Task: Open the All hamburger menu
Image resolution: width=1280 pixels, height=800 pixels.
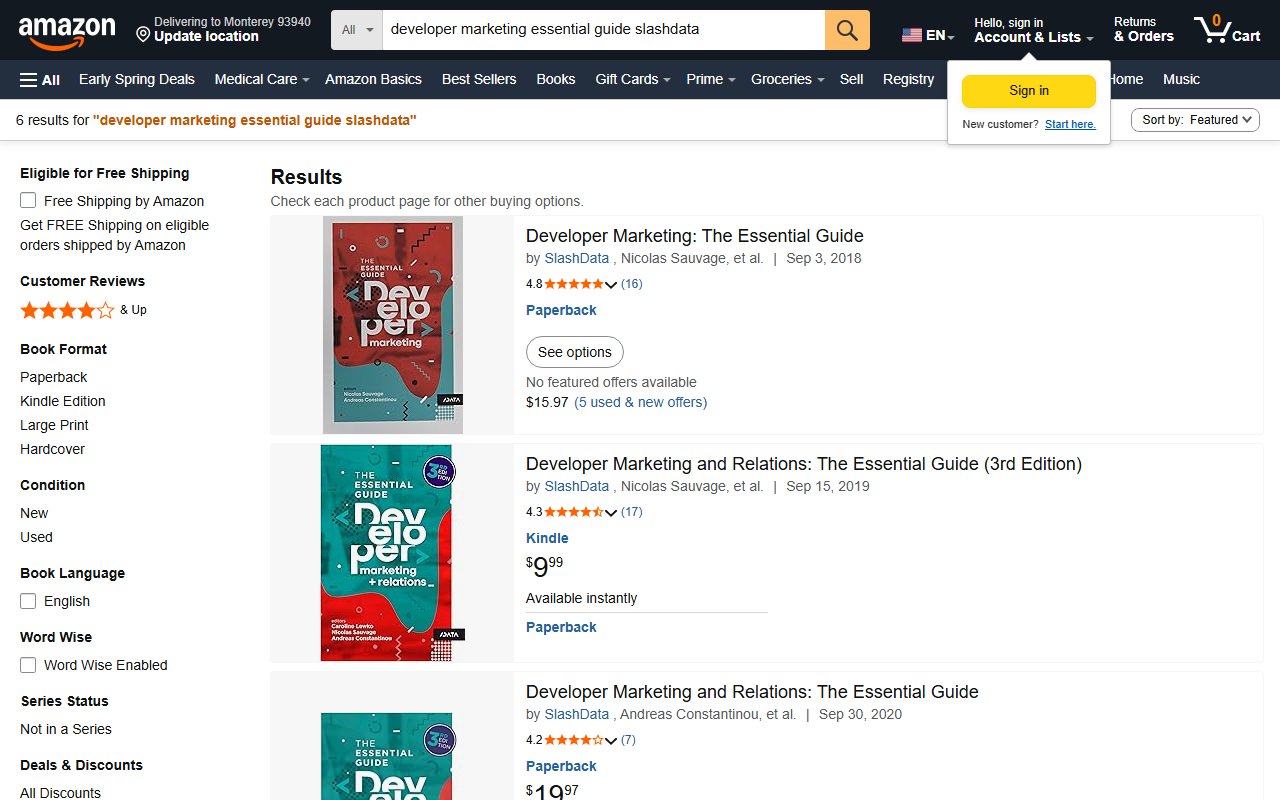Action: point(39,79)
